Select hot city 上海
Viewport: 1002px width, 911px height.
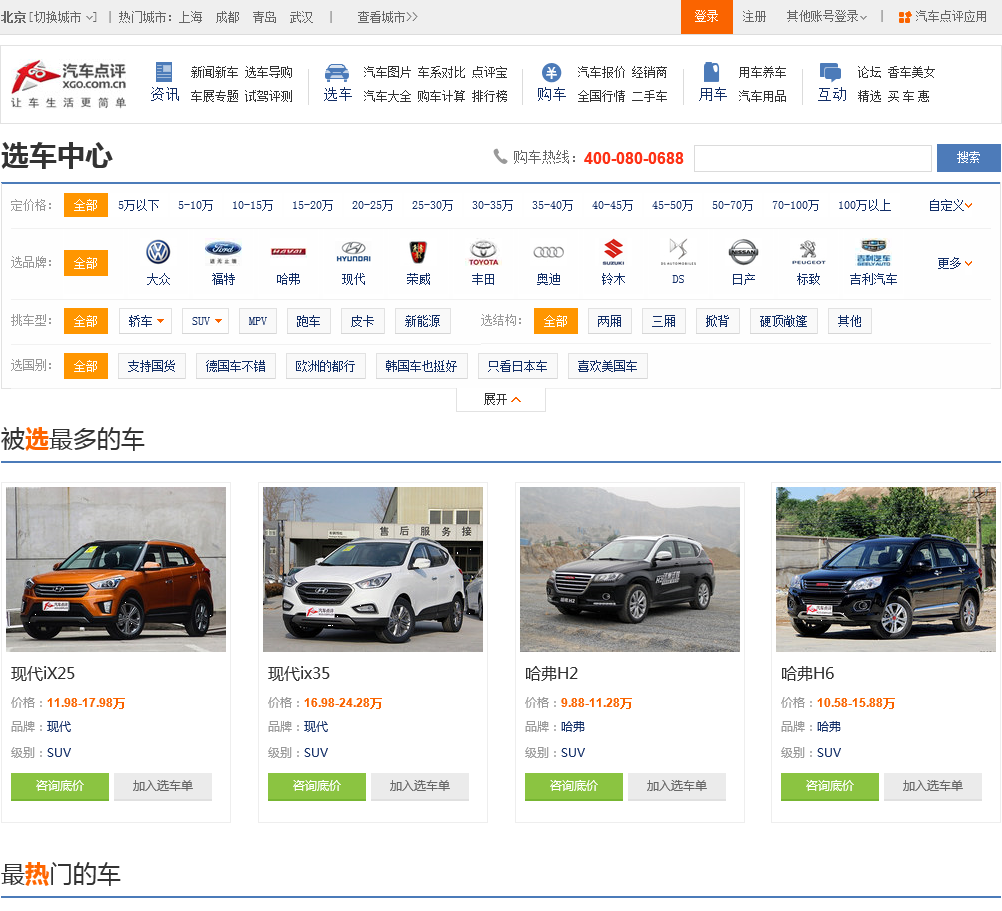point(190,17)
